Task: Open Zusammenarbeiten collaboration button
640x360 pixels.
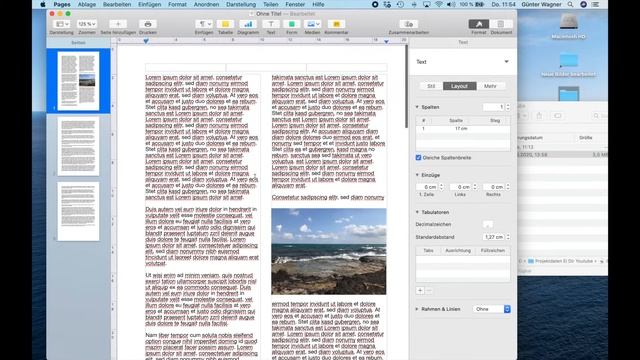Action: [409, 24]
